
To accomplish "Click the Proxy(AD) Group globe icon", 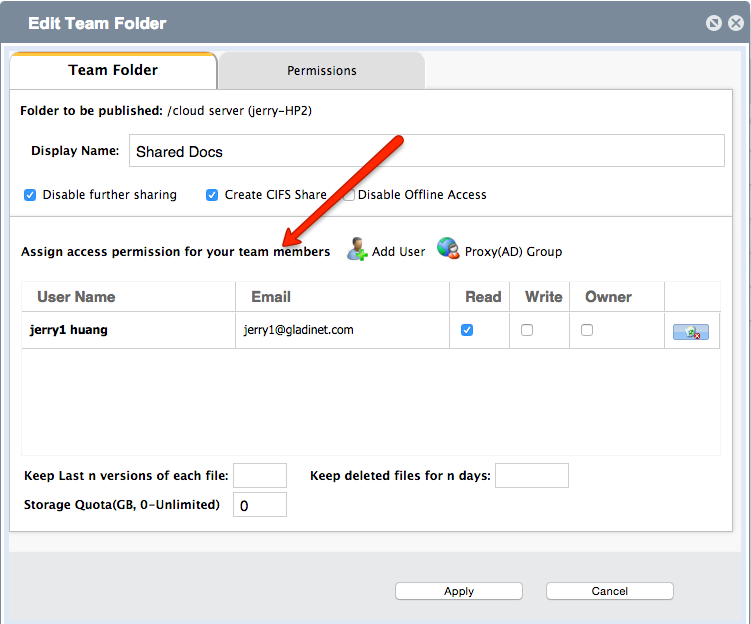I will 448,248.
